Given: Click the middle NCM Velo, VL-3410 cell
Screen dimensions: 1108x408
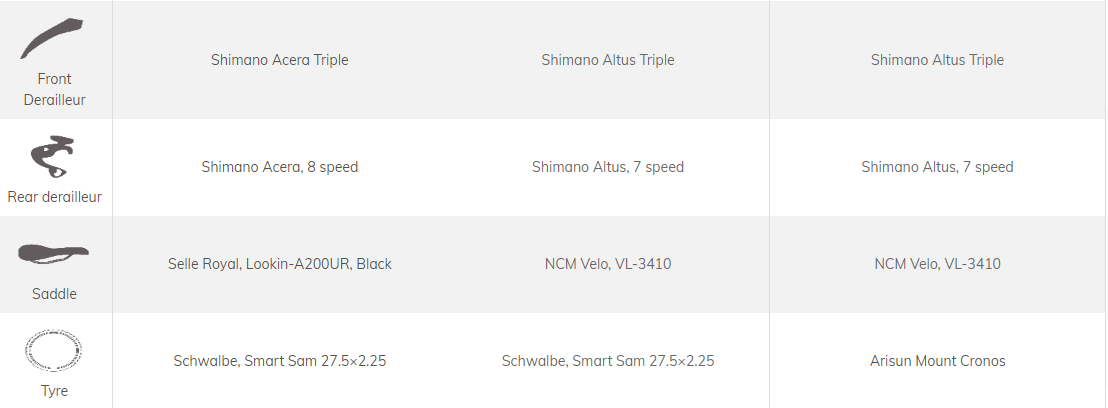Looking at the screenshot, I should tap(608, 264).
